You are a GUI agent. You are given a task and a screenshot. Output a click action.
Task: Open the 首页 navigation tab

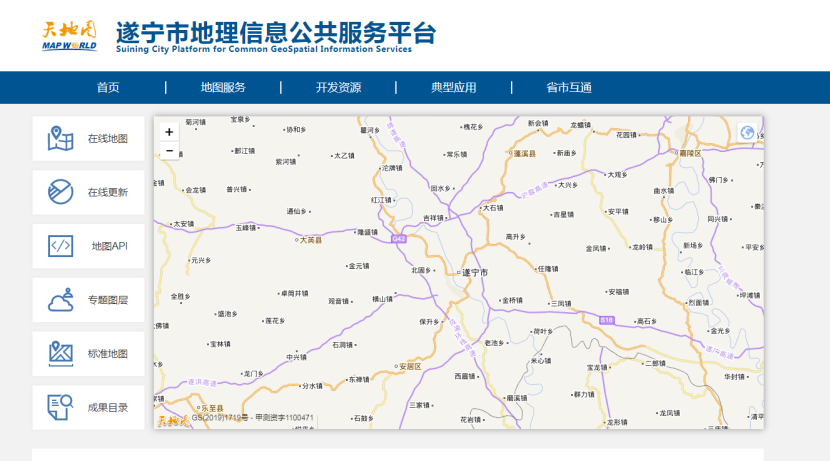(x=108, y=88)
